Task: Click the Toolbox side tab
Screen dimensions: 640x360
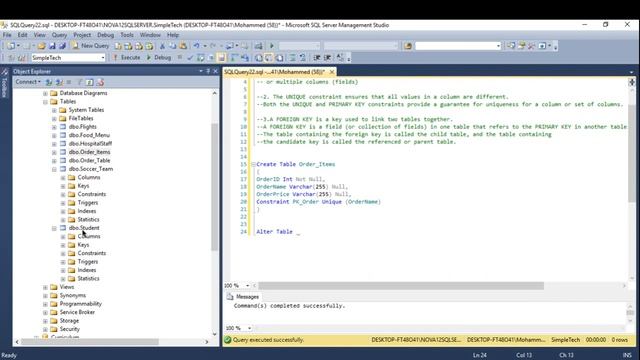Action: coord(4,83)
